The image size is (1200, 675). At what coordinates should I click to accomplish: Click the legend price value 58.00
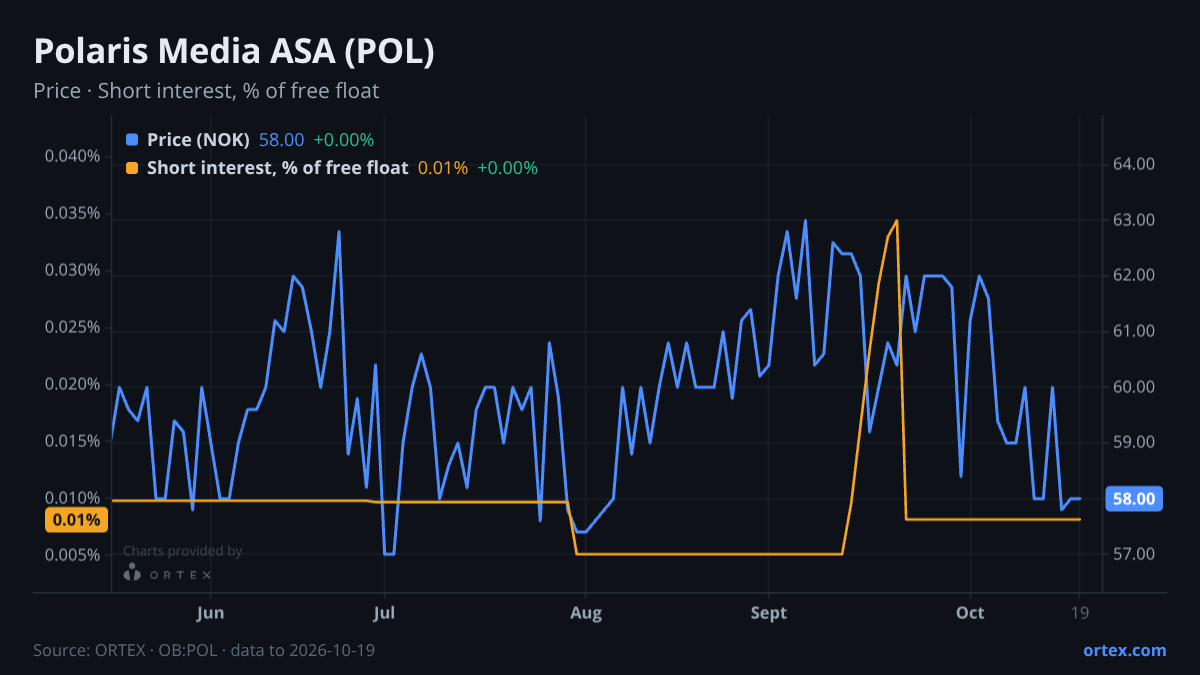coord(281,140)
